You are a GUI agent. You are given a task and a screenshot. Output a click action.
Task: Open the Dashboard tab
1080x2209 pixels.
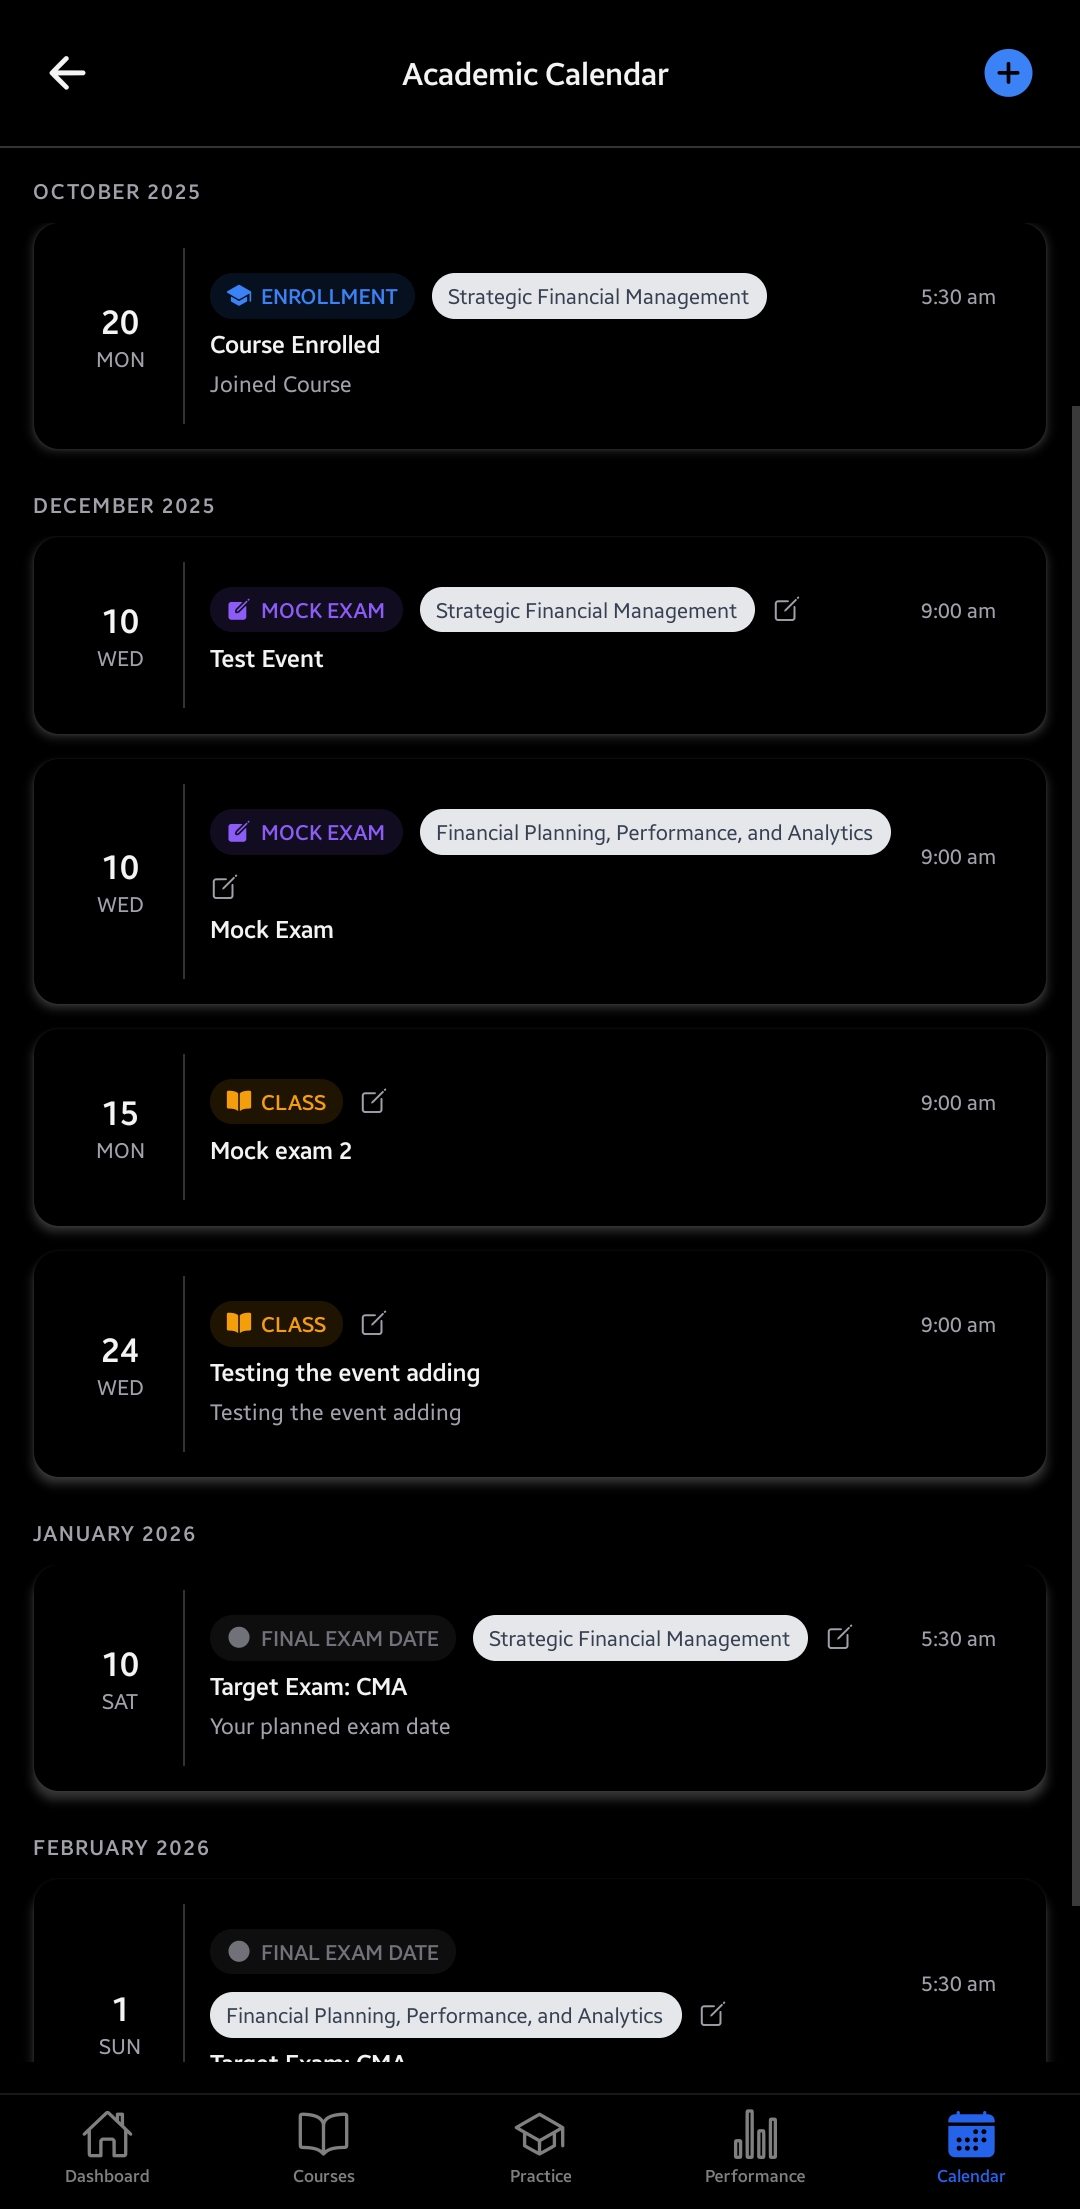point(106,2143)
